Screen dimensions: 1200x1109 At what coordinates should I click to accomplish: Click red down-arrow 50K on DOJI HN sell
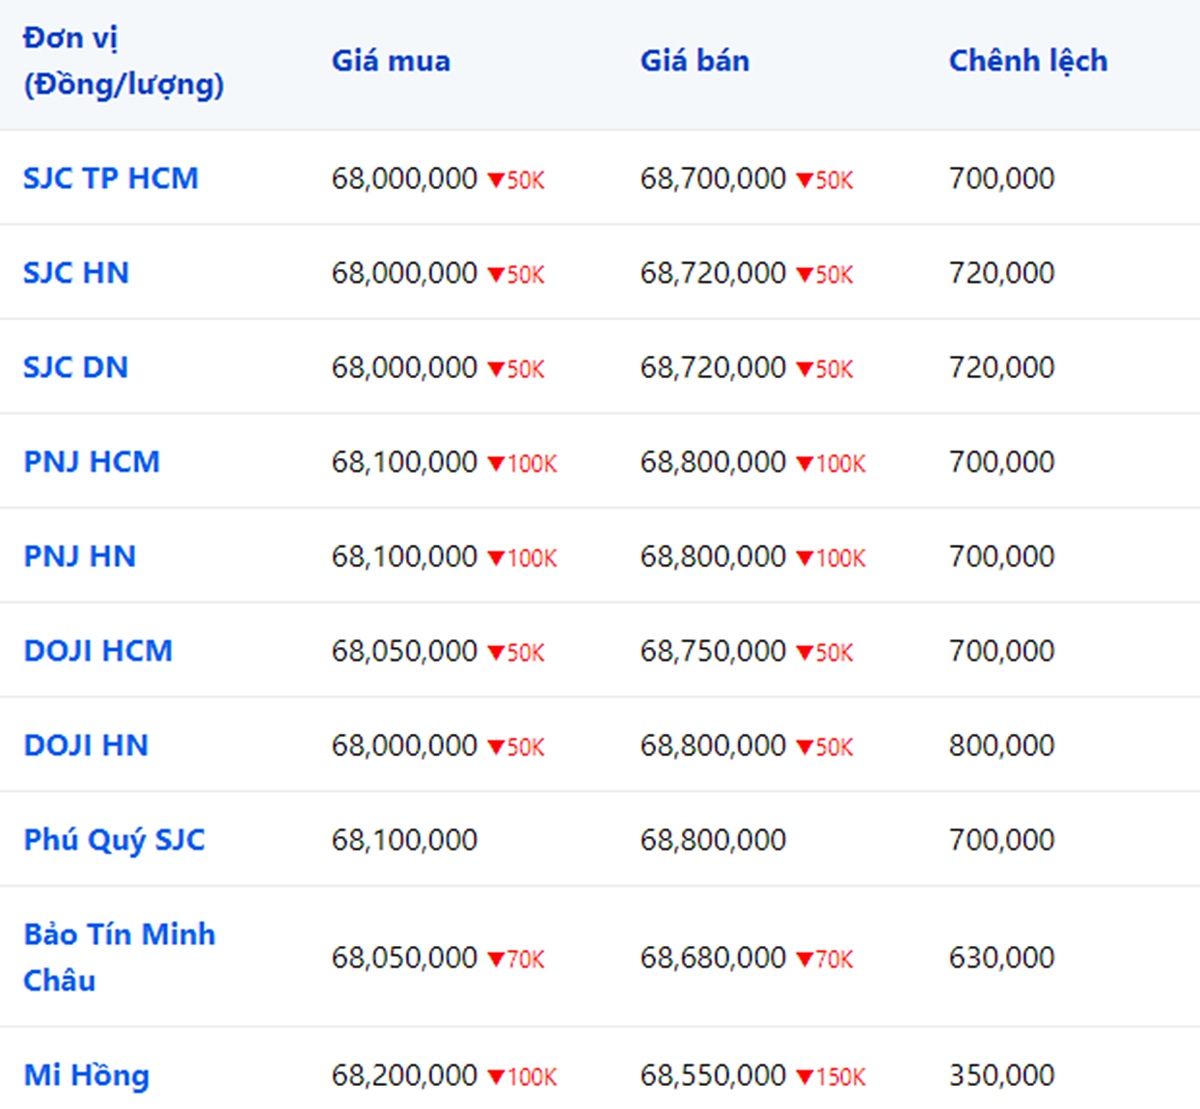[x=825, y=747]
